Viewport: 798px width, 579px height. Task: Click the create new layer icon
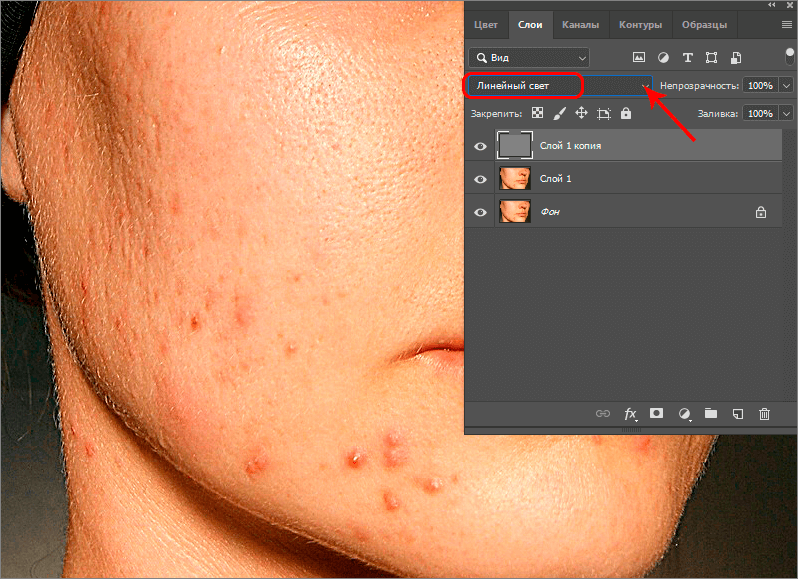[737, 413]
